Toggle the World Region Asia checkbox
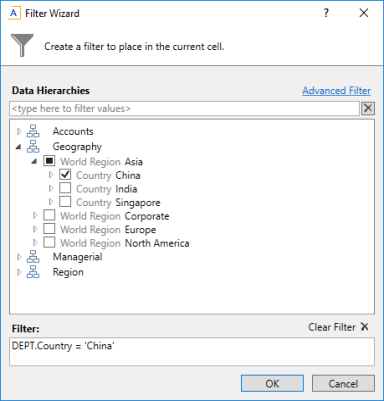Screen dimensions: 384x401 tap(49, 161)
